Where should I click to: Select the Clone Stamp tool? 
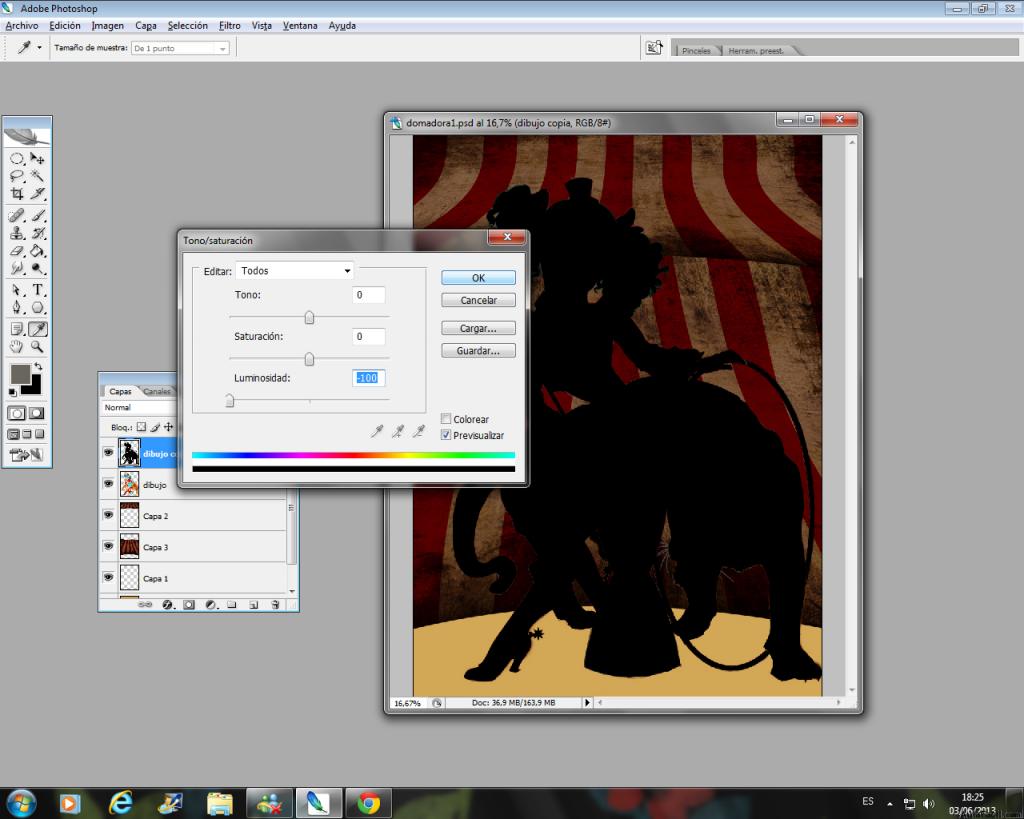point(17,233)
